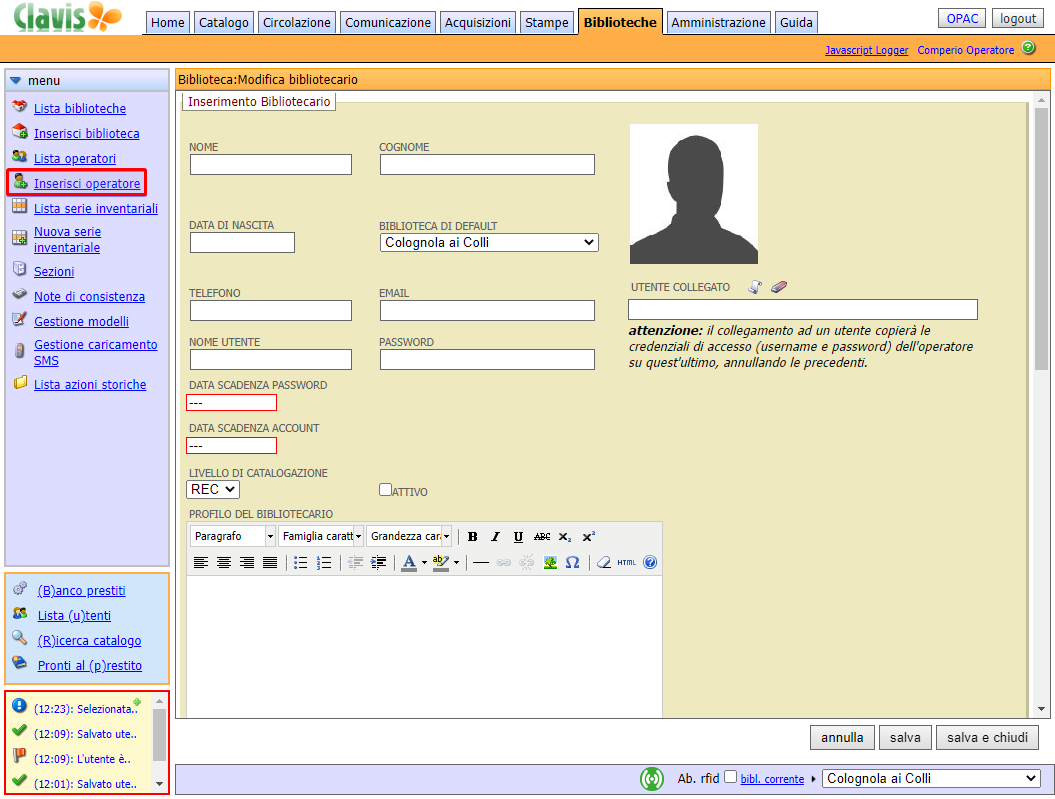Open the text color picker arrow

(x=424, y=563)
